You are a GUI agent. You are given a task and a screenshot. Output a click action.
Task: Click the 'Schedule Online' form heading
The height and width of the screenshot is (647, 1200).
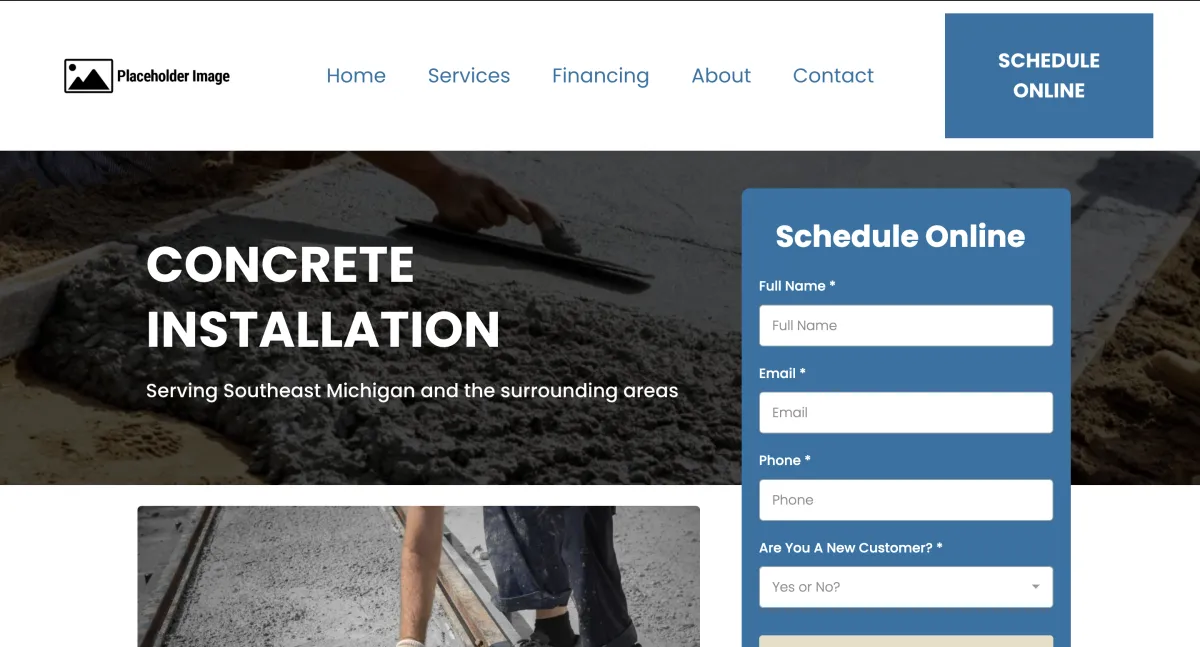(900, 236)
